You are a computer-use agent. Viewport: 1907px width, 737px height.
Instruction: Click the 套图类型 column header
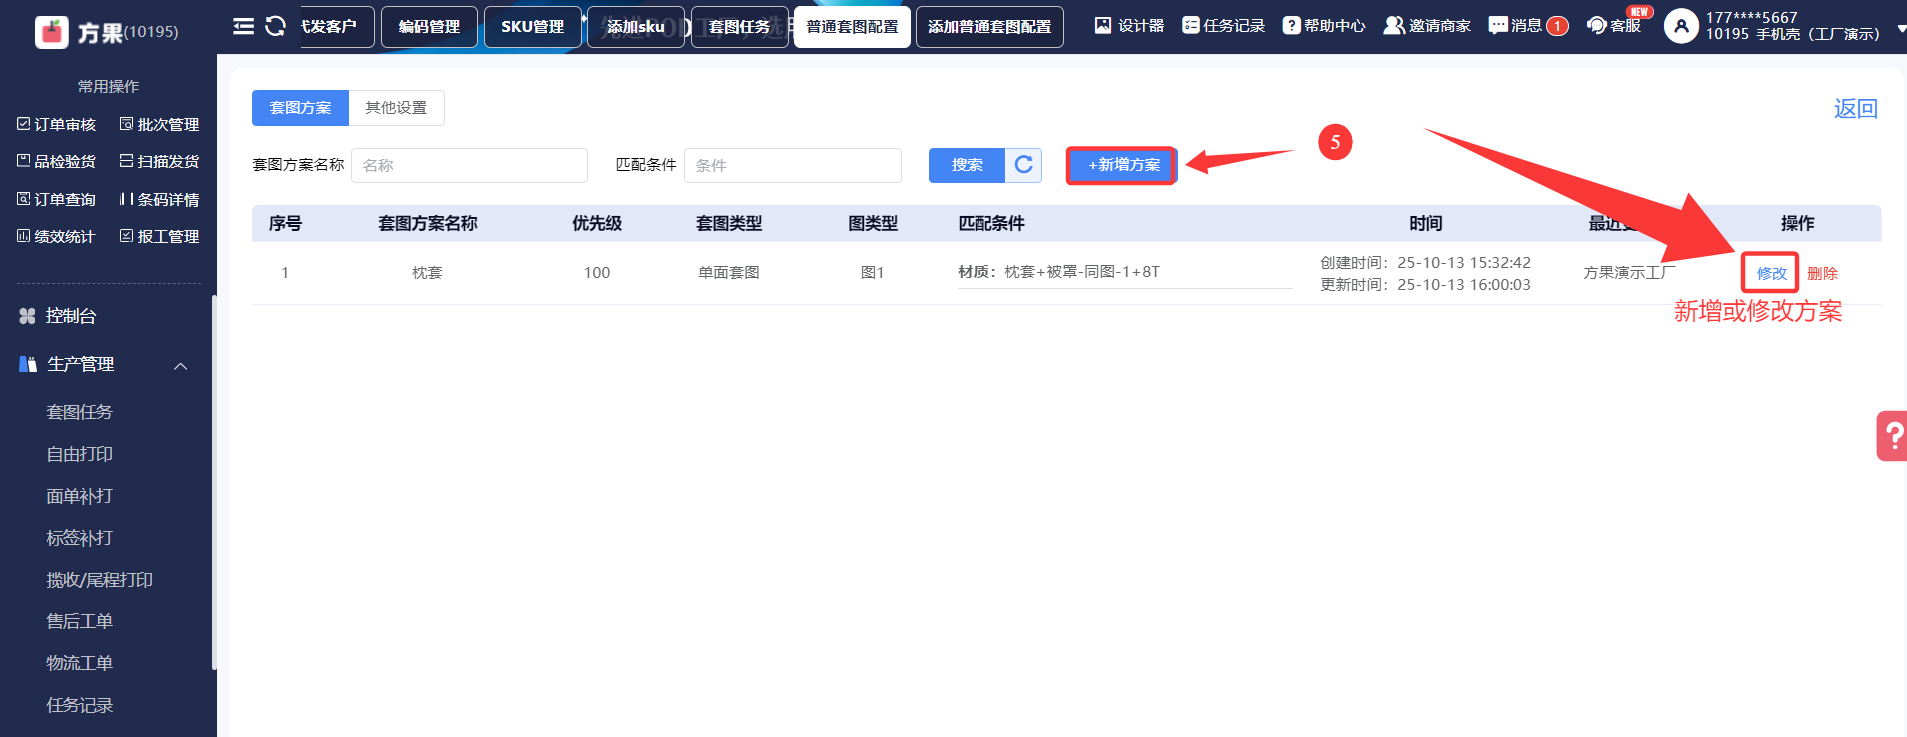point(729,223)
